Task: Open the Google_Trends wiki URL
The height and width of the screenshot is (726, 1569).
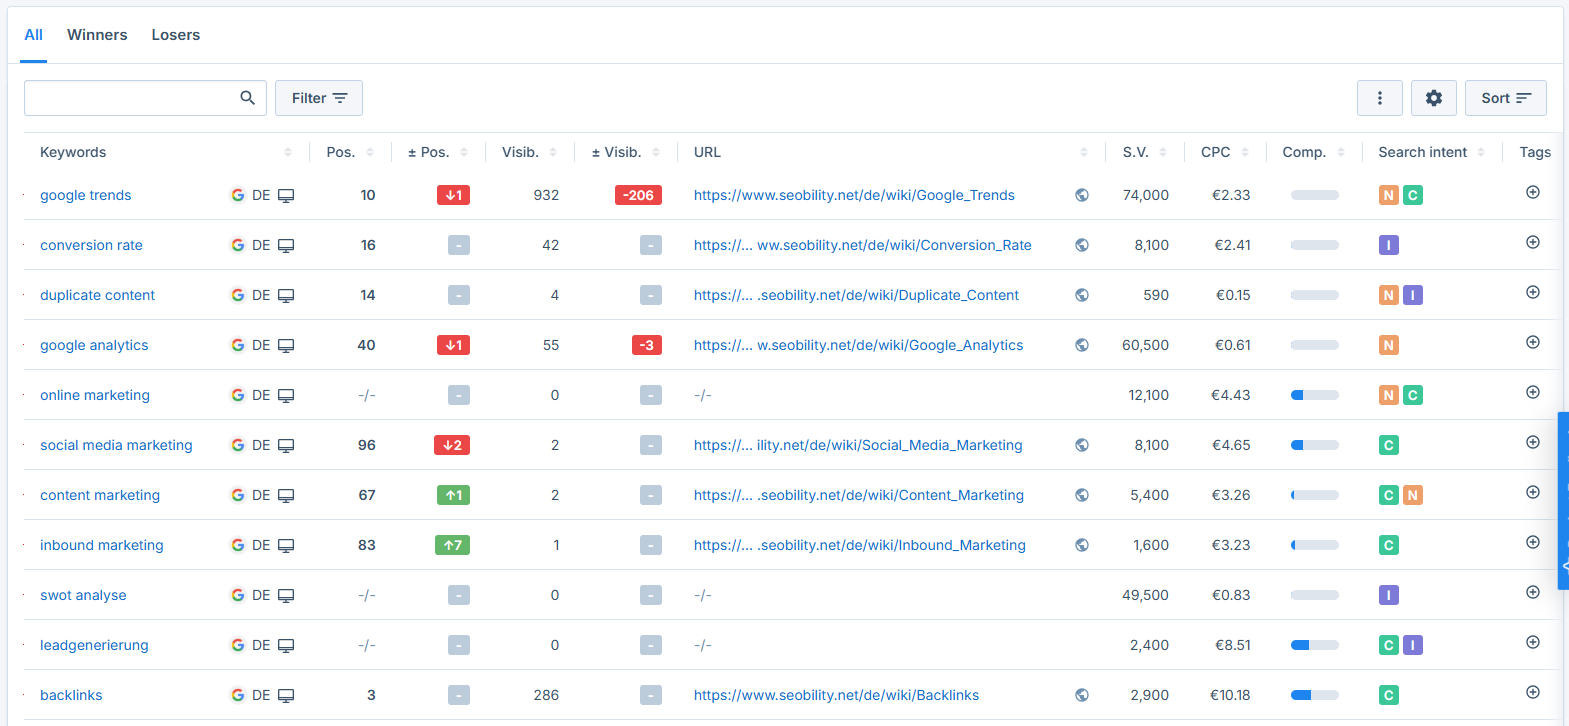Action: pos(854,195)
